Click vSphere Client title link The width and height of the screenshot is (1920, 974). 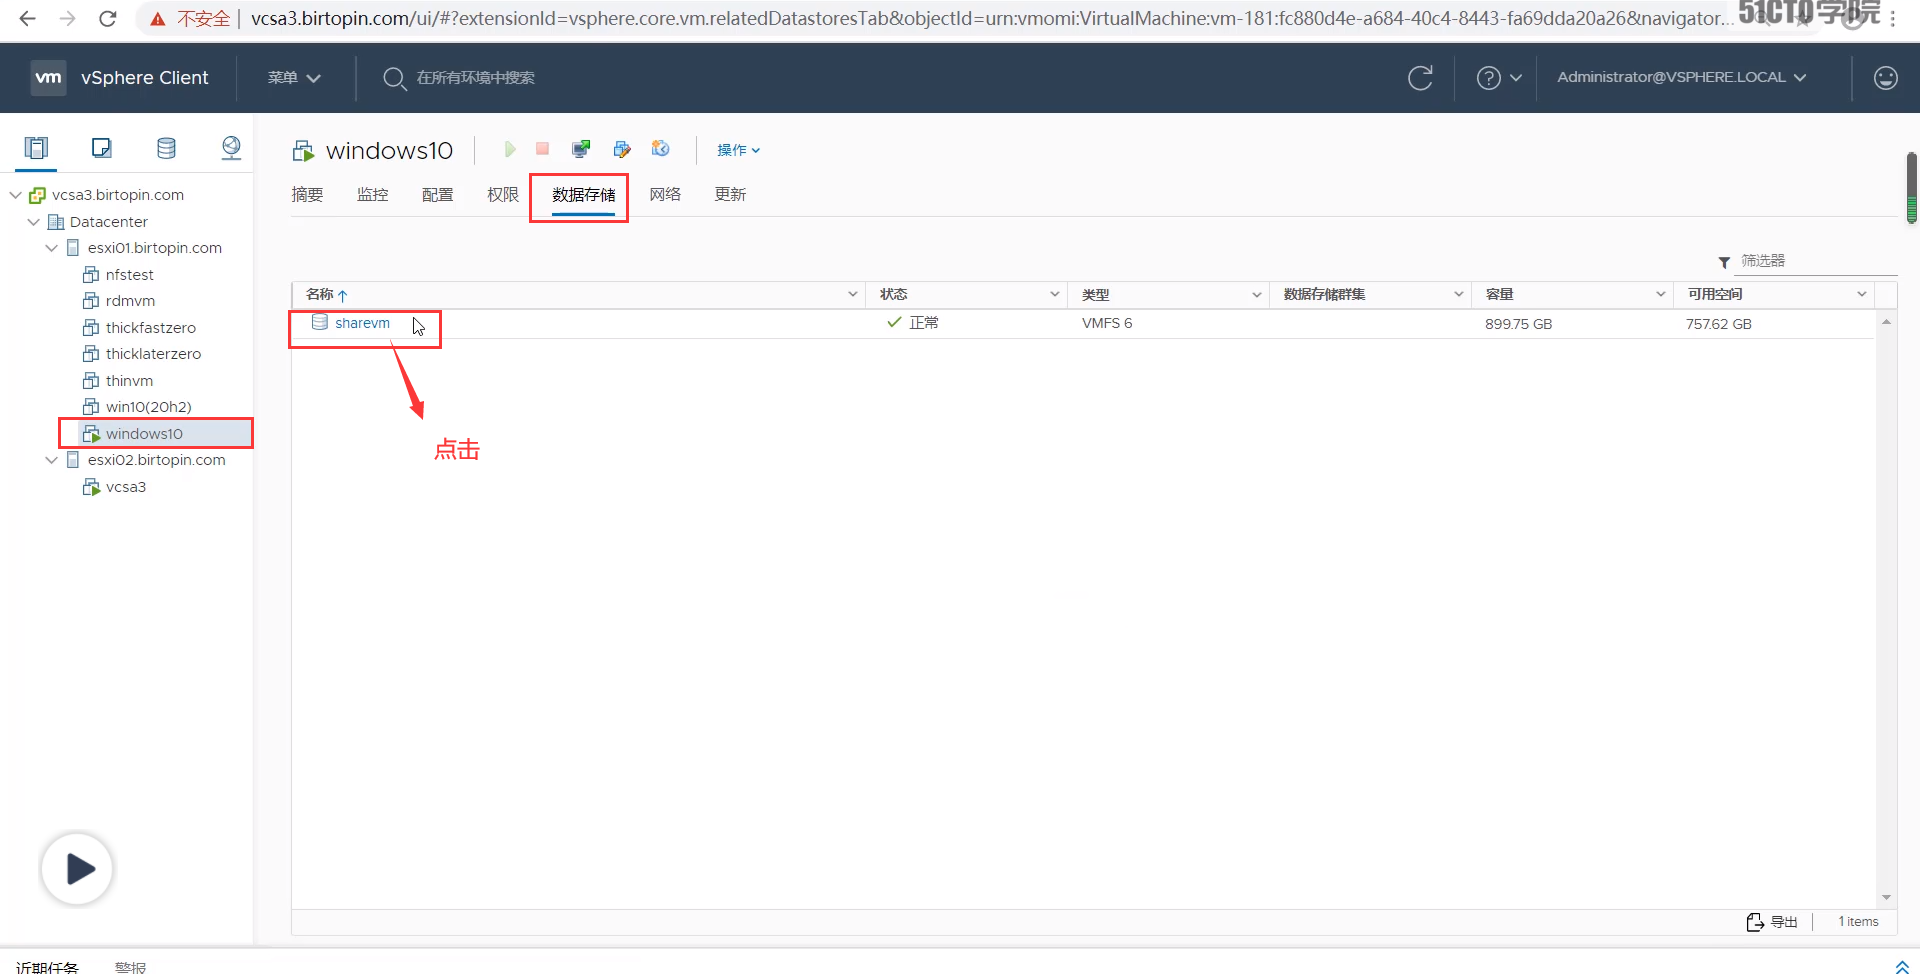pyautogui.click(x=145, y=78)
